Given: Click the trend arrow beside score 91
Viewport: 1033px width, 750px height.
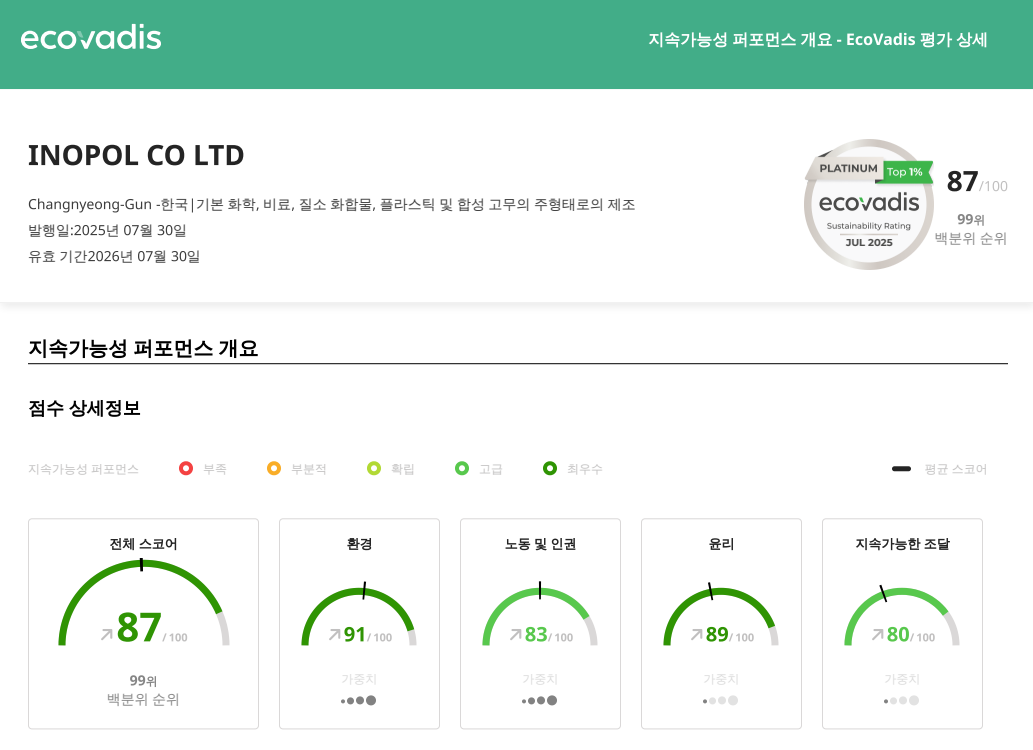Looking at the screenshot, I should [x=335, y=635].
